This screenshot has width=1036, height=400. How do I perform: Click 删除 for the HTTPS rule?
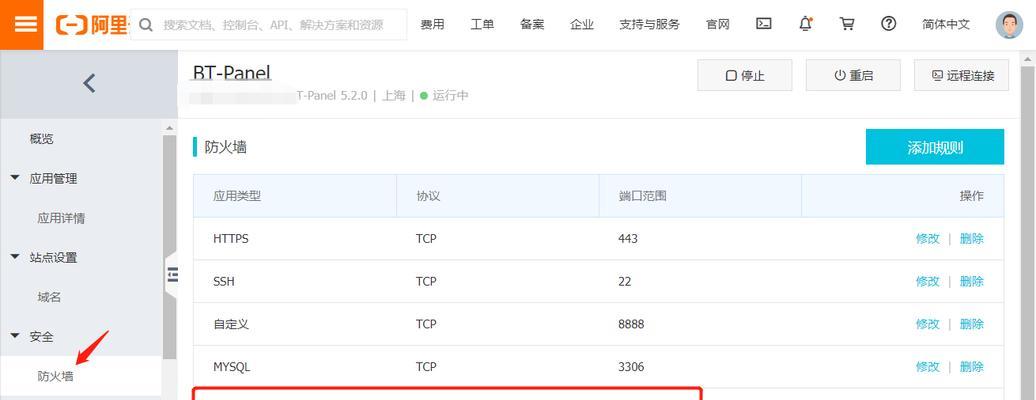pos(971,239)
